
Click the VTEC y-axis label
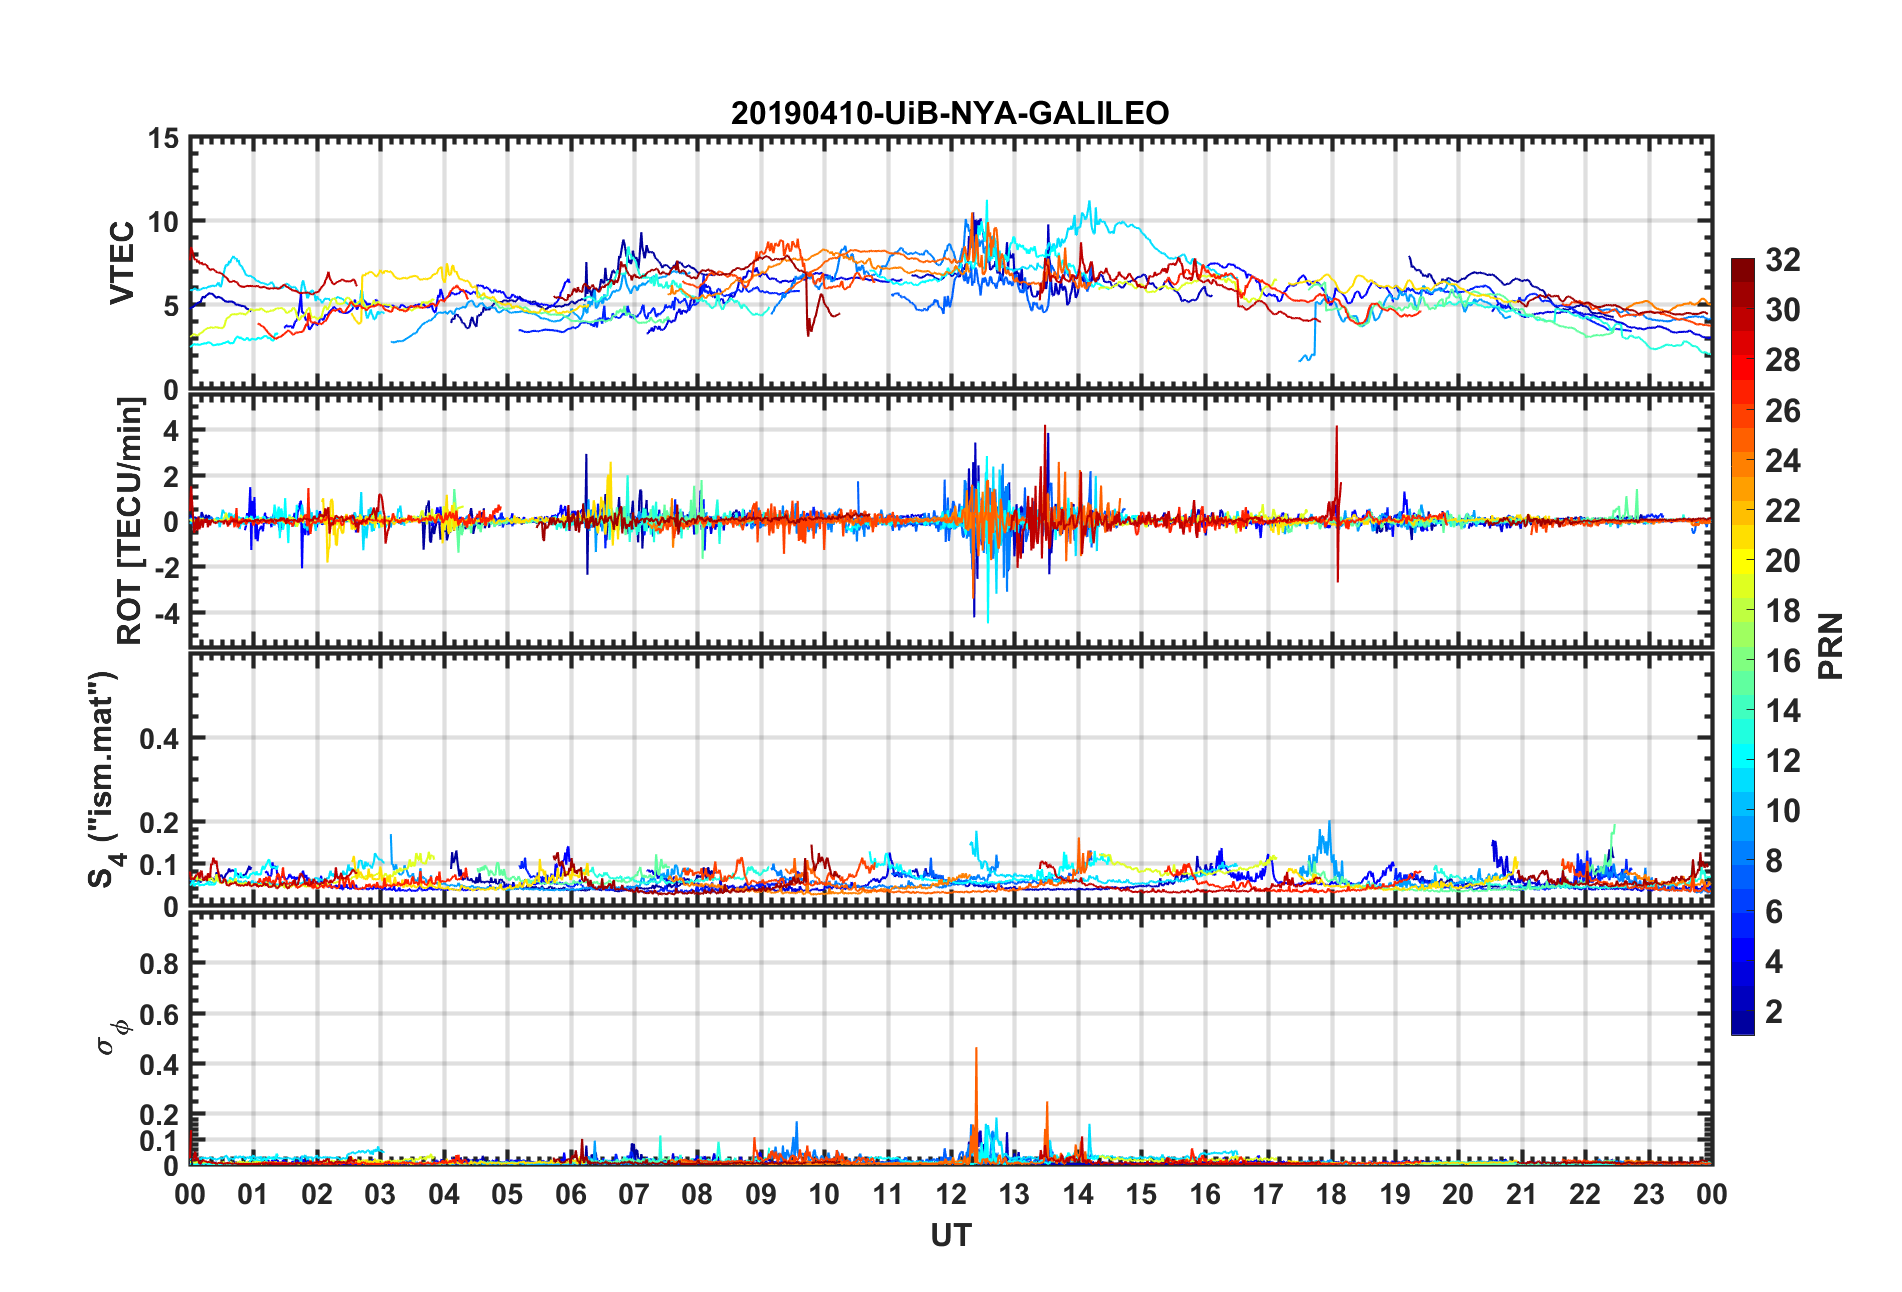pyautogui.click(x=122, y=263)
